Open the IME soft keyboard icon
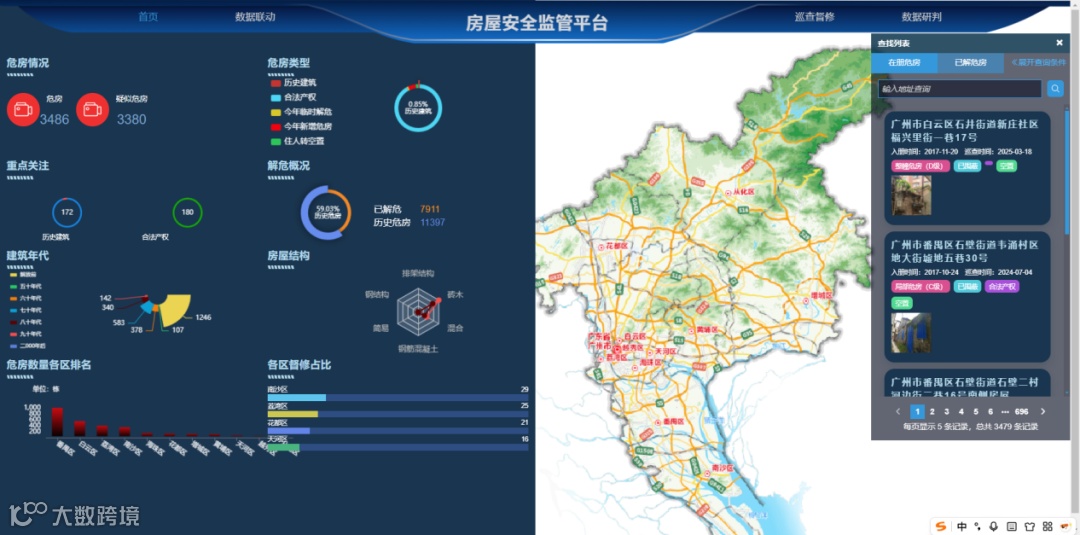 pyautogui.click(x=1010, y=526)
